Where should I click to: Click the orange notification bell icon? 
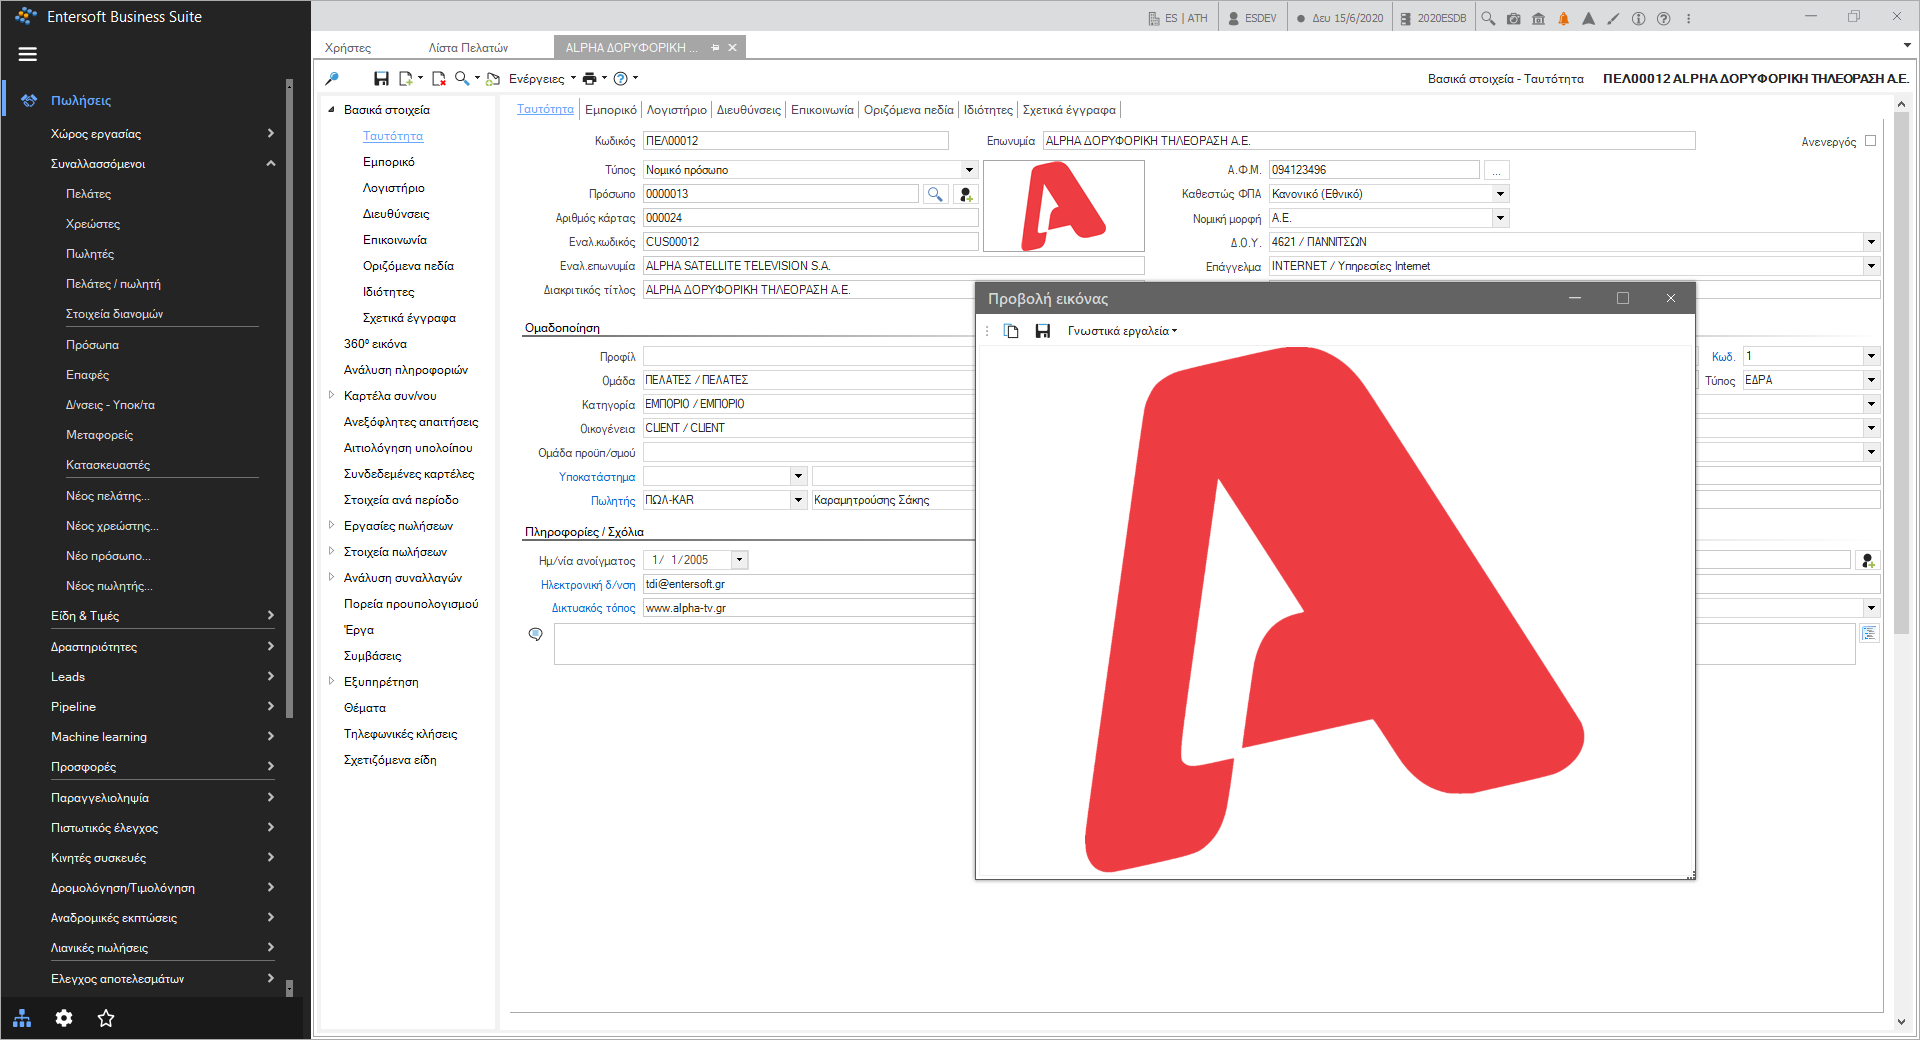tap(1563, 18)
